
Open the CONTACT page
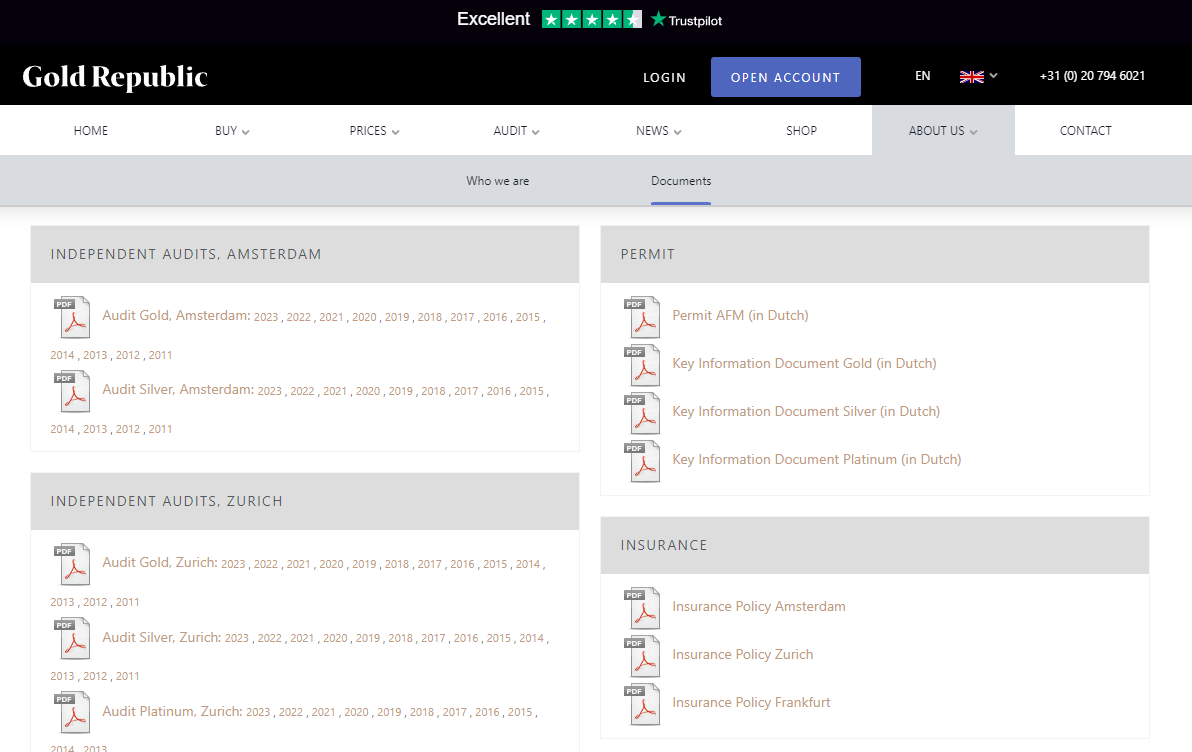(1086, 131)
